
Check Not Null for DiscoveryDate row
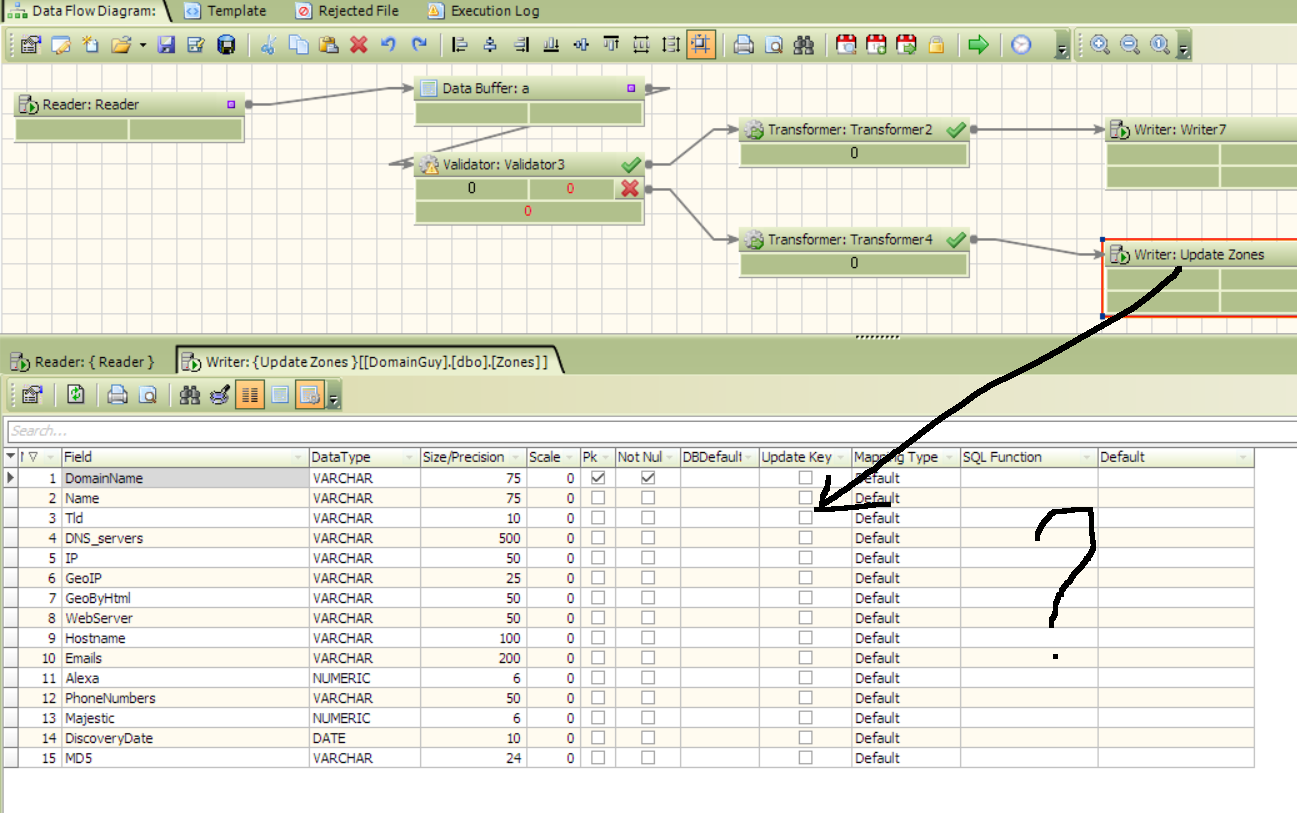click(x=648, y=738)
